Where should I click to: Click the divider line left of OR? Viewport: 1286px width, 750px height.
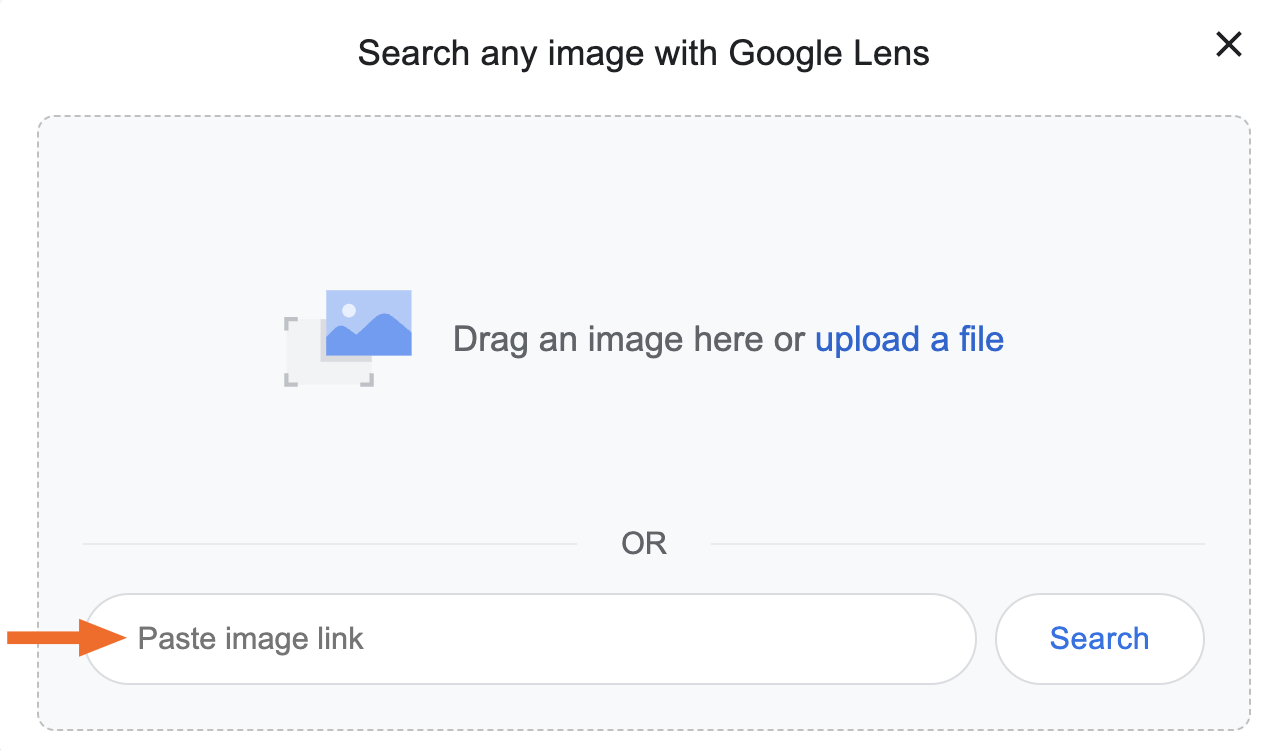point(330,544)
